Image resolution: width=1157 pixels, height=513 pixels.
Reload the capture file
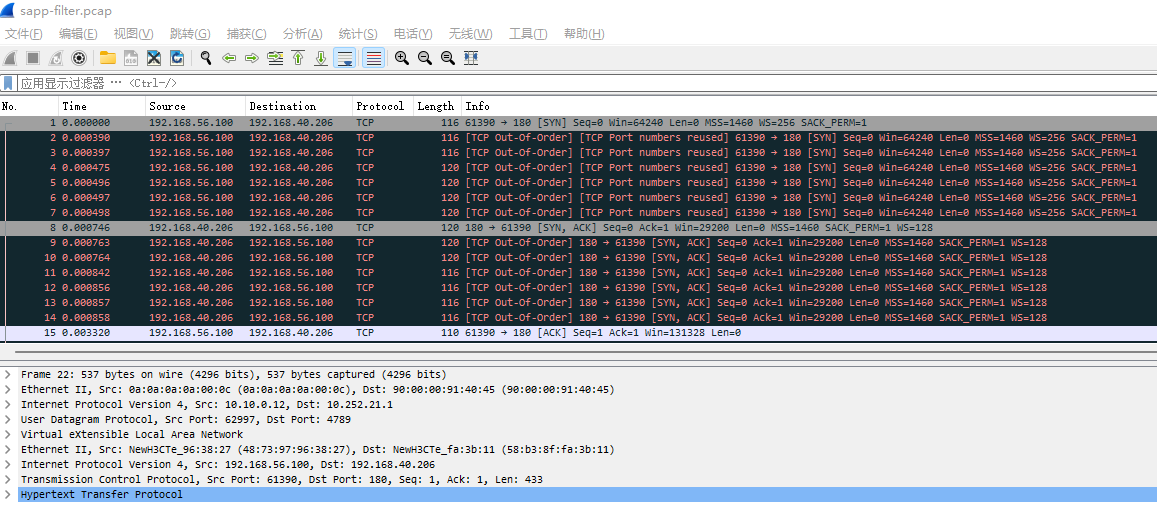(x=177, y=58)
